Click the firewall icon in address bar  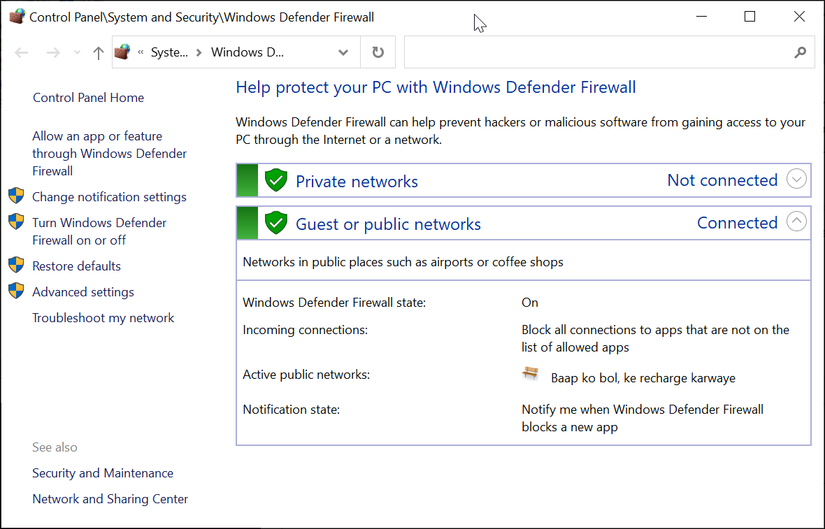pyautogui.click(x=122, y=52)
